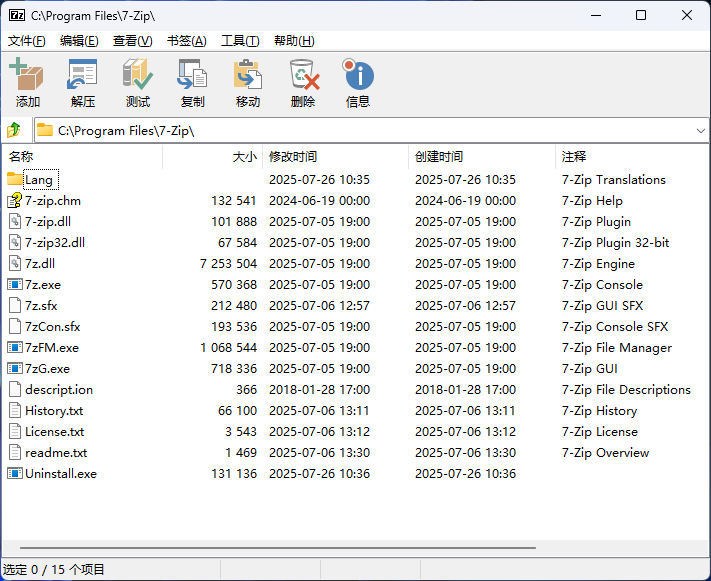This screenshot has width=711, height=581.
Task: Click the size value 1 068 544
Action: pyautogui.click(x=228, y=347)
